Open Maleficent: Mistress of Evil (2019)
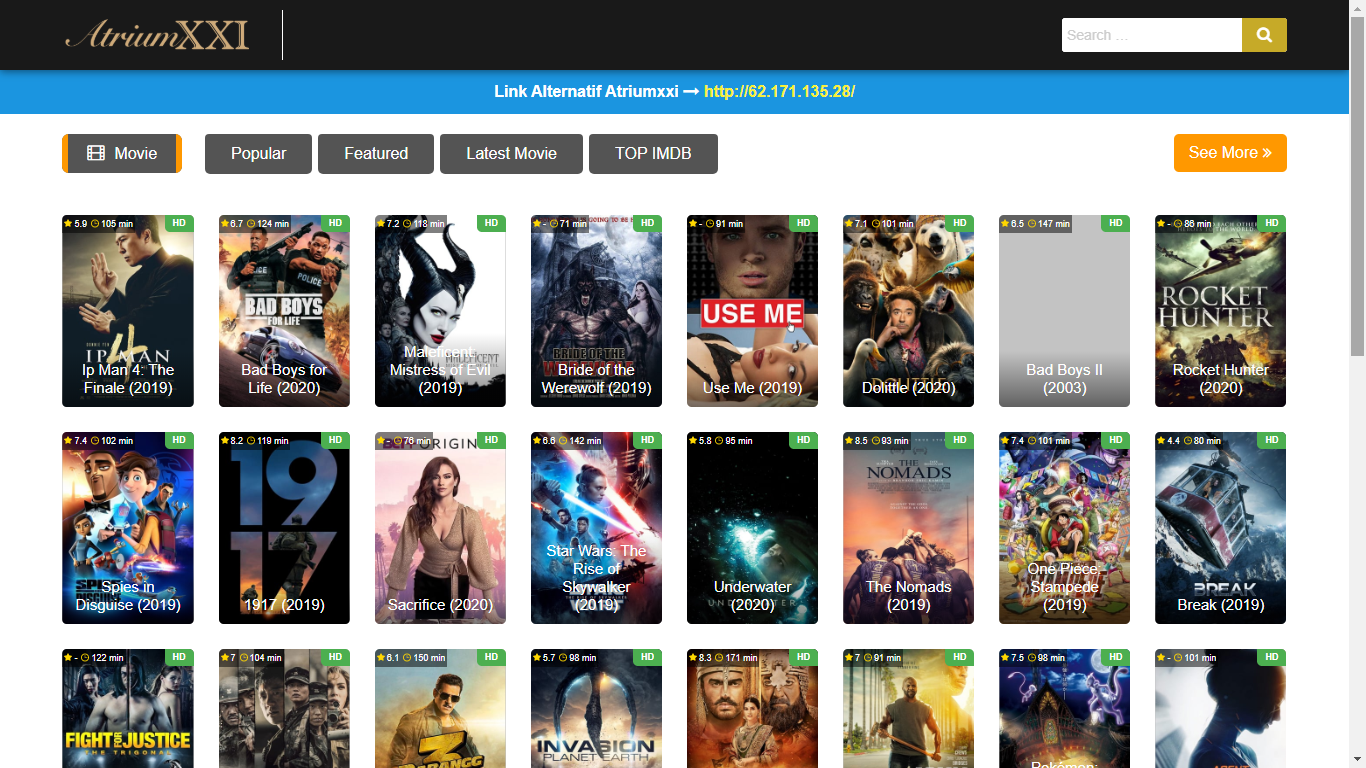1366x768 pixels. (440, 311)
